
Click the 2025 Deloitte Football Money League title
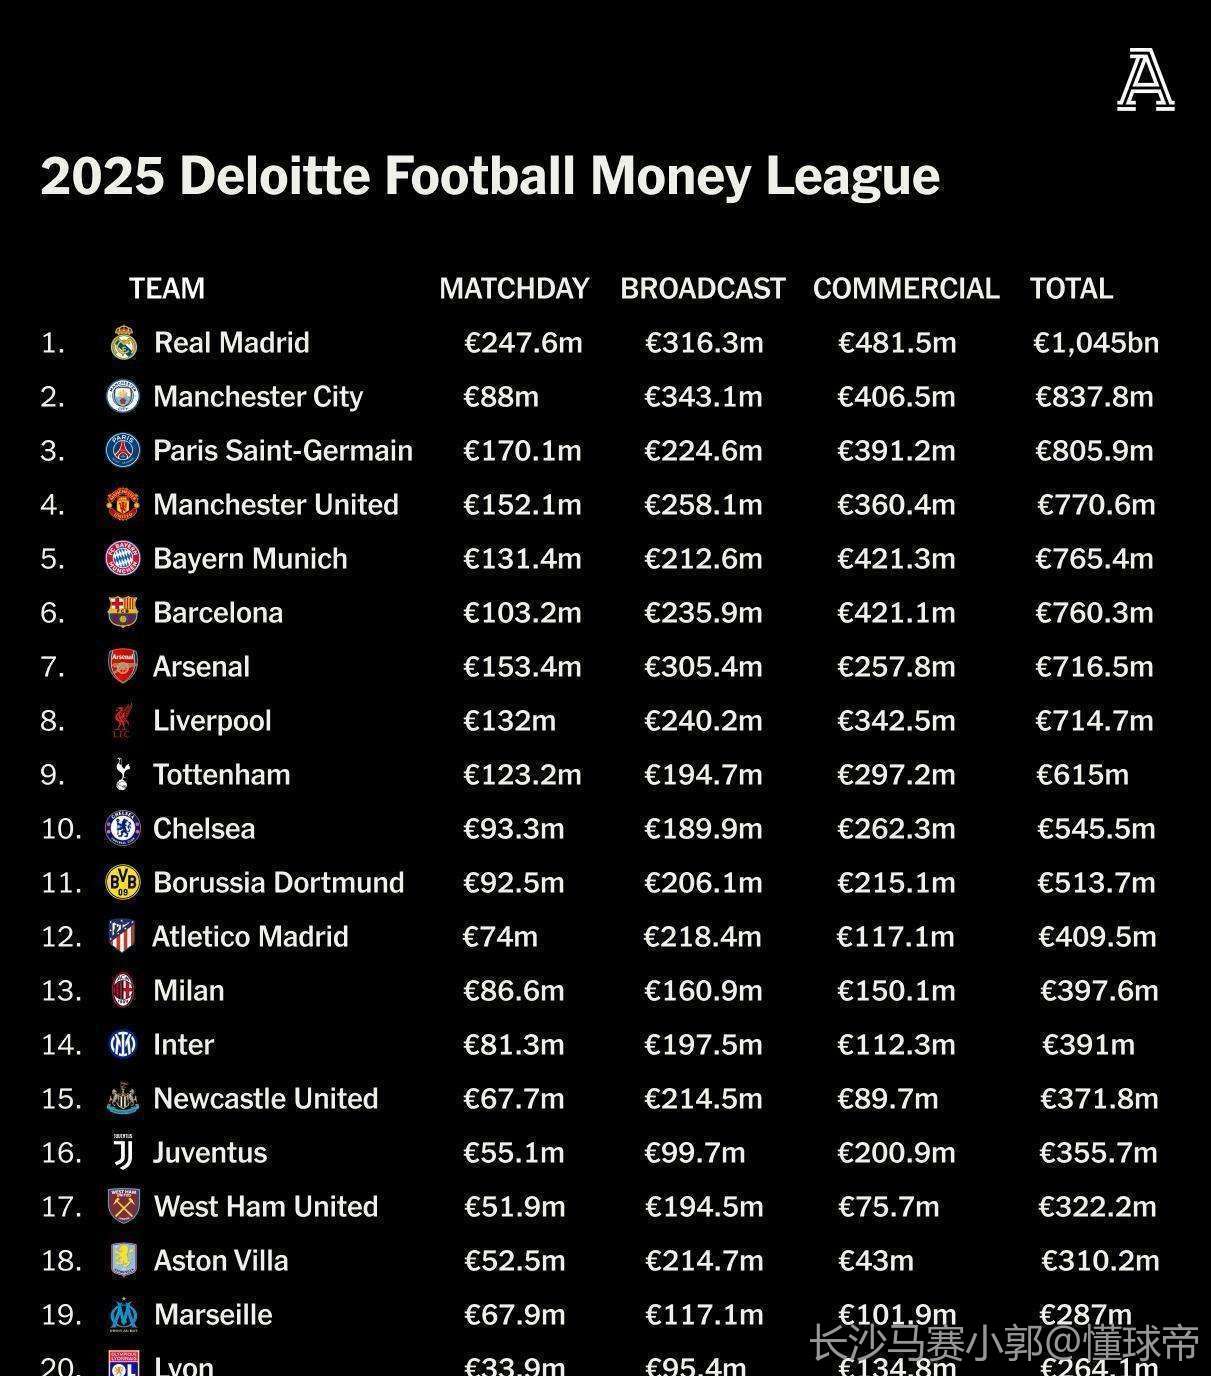pos(490,176)
